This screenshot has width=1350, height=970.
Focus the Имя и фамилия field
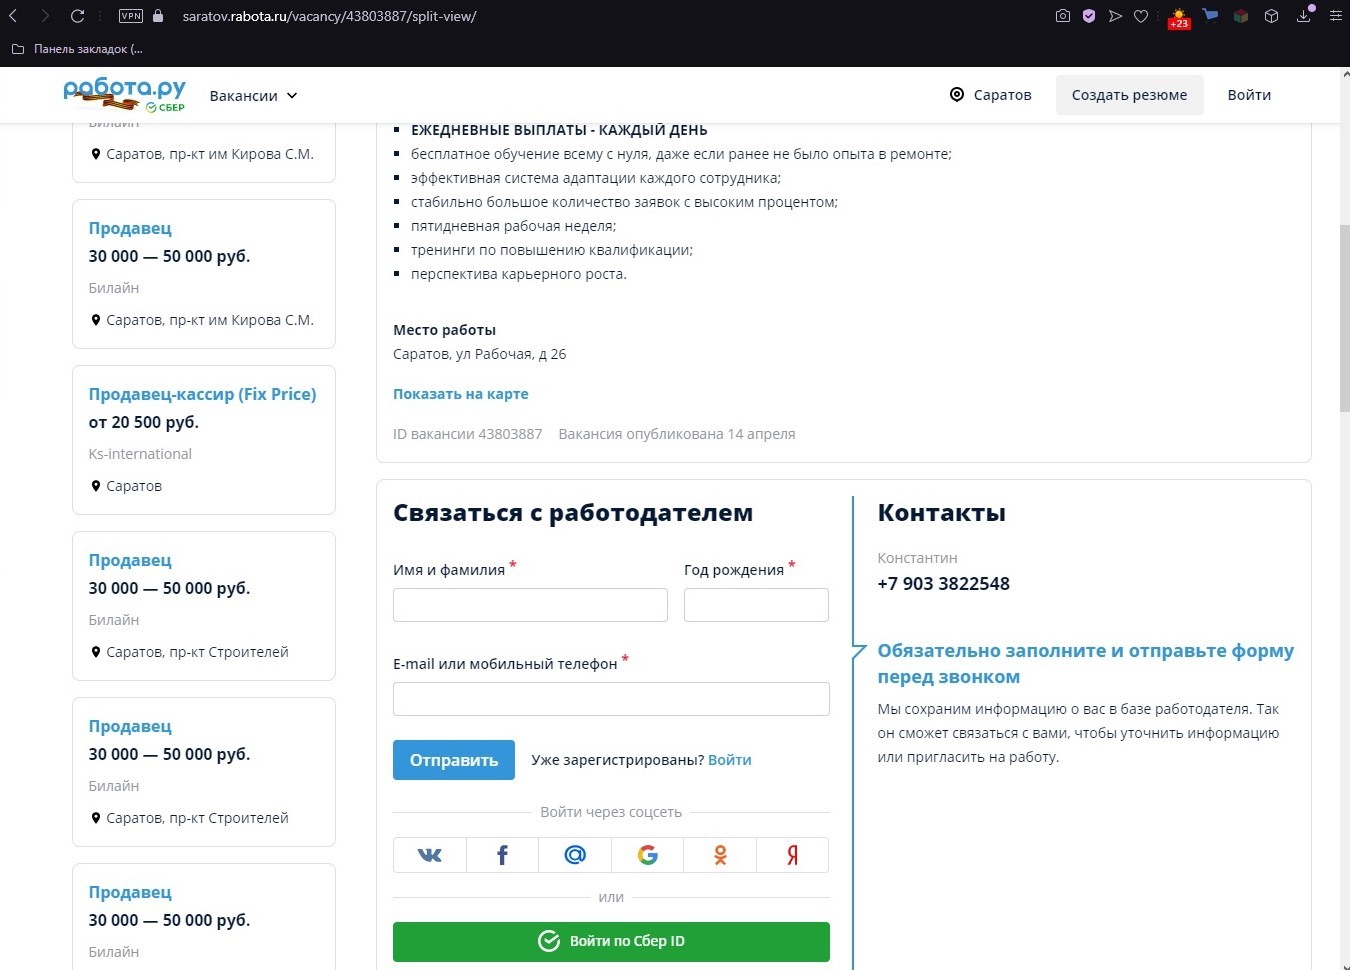coord(530,605)
